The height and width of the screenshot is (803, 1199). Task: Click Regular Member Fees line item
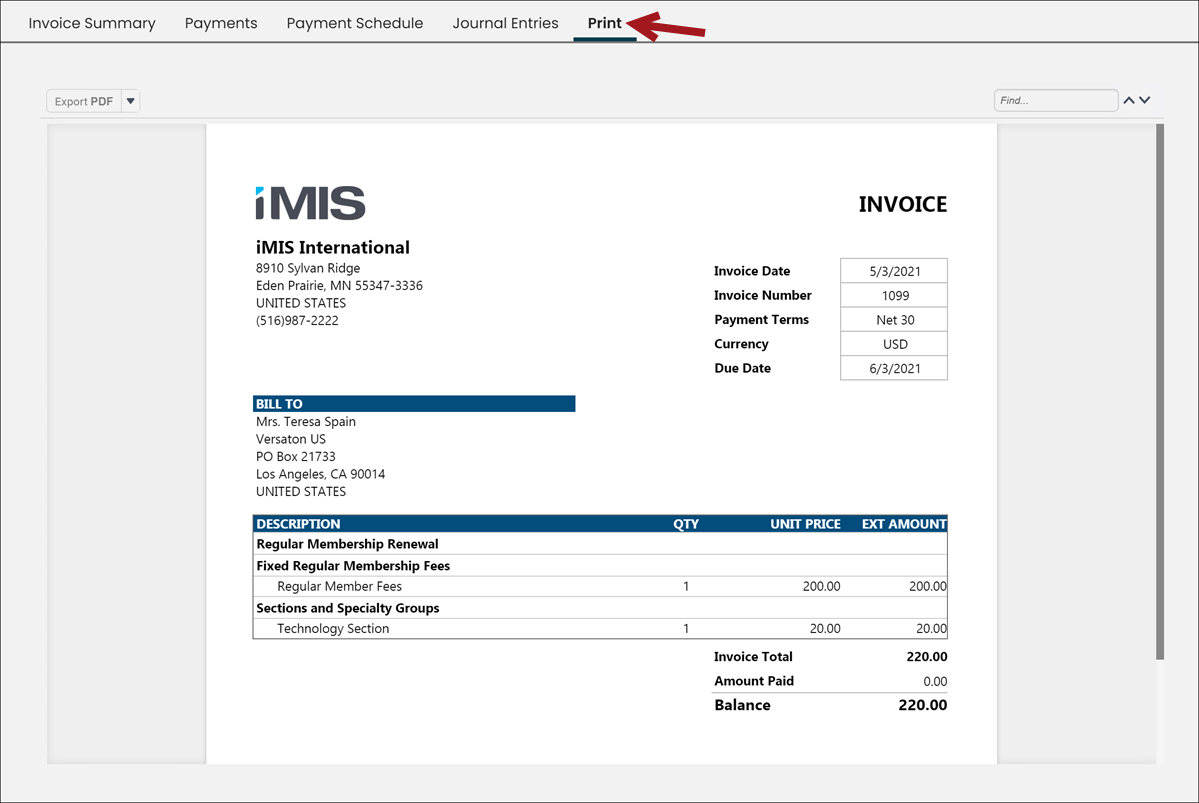click(x=339, y=587)
